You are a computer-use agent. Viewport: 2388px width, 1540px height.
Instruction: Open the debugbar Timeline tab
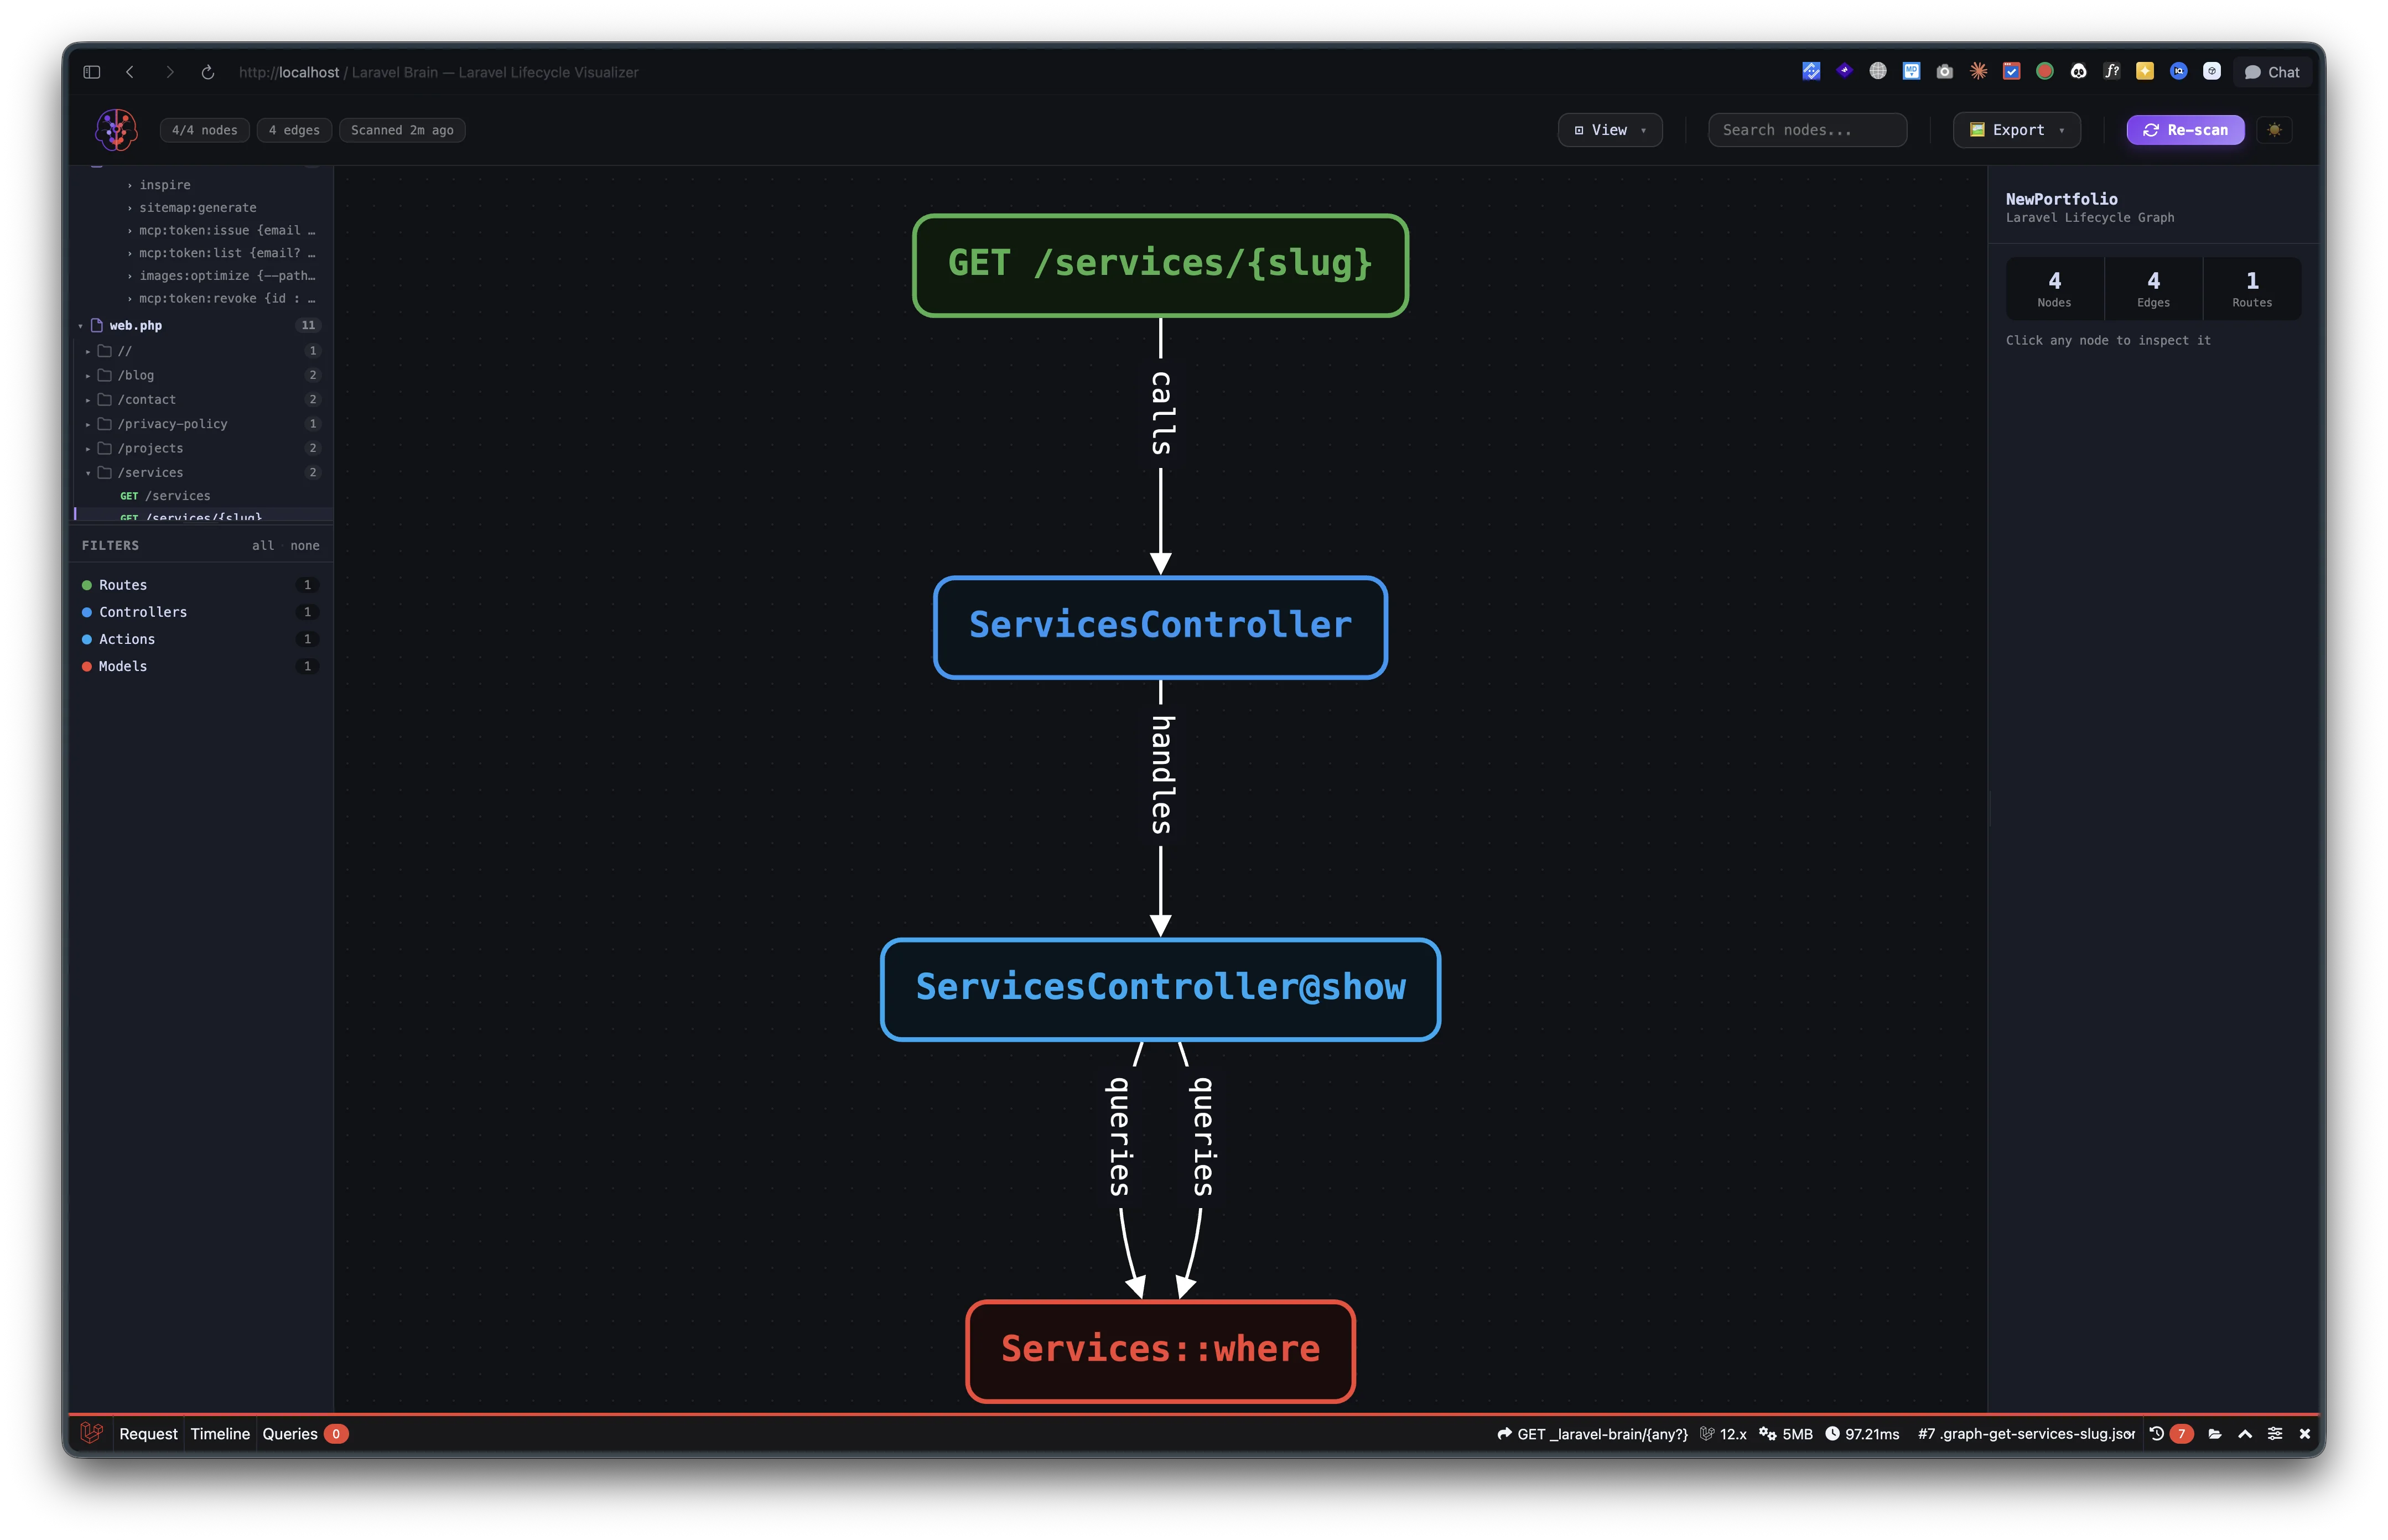(x=220, y=1433)
